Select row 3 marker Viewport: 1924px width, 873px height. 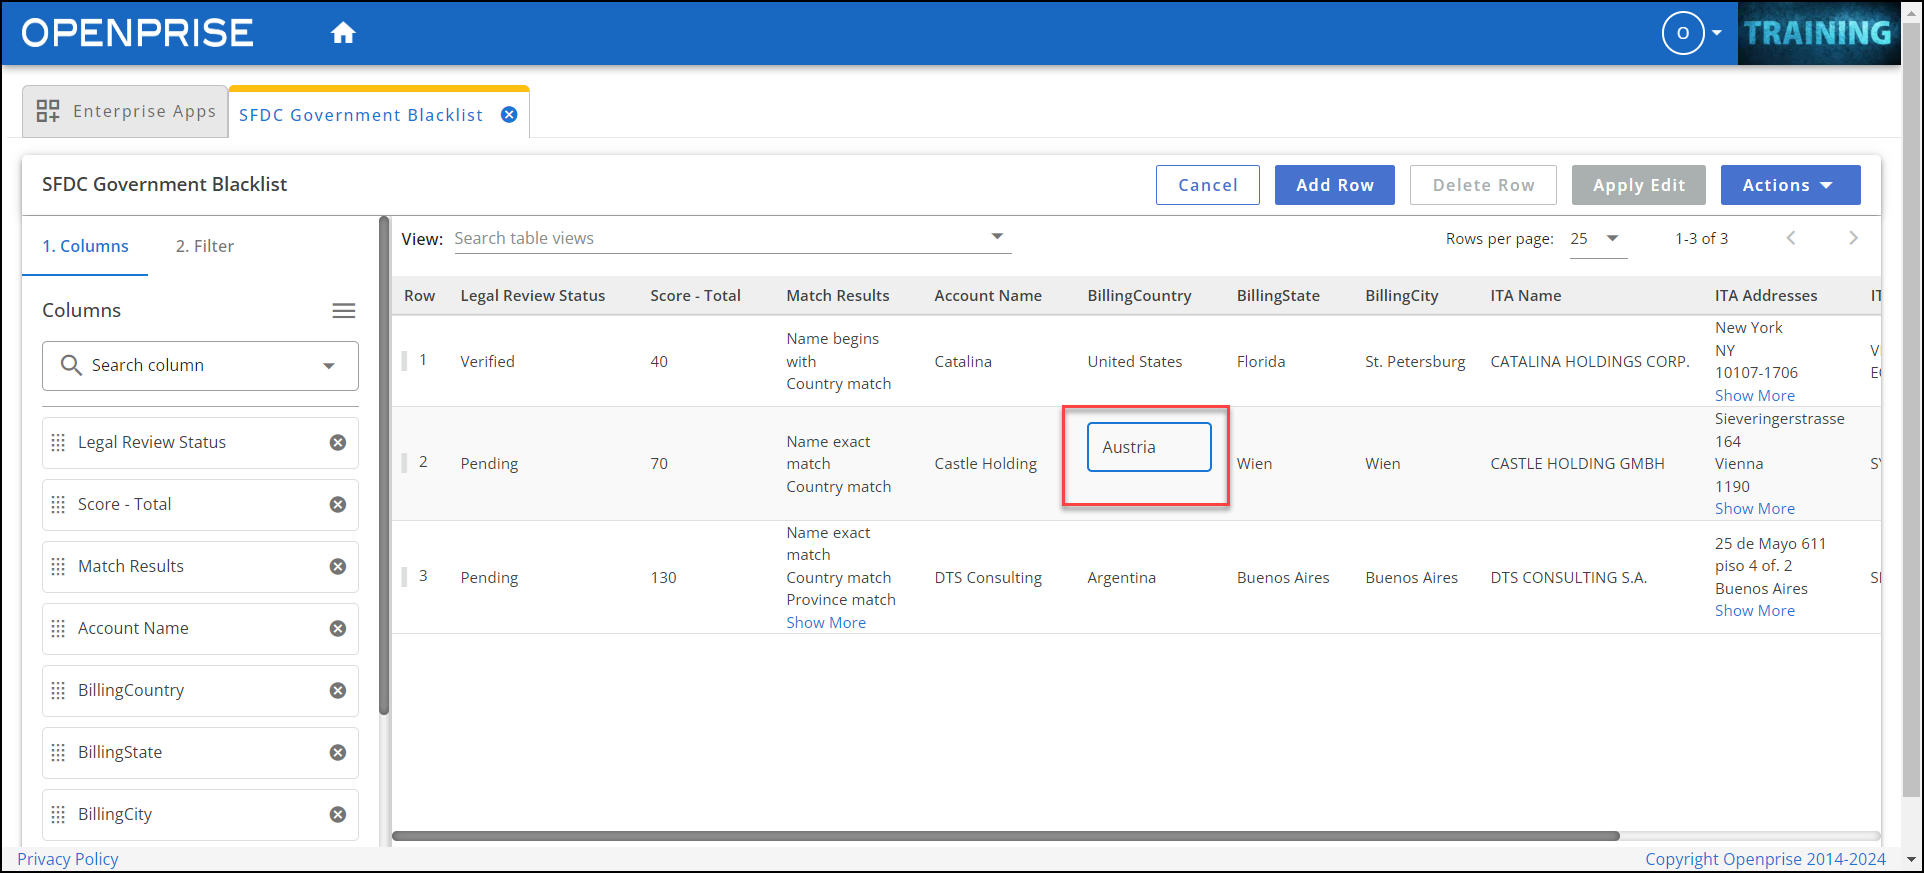(x=405, y=577)
